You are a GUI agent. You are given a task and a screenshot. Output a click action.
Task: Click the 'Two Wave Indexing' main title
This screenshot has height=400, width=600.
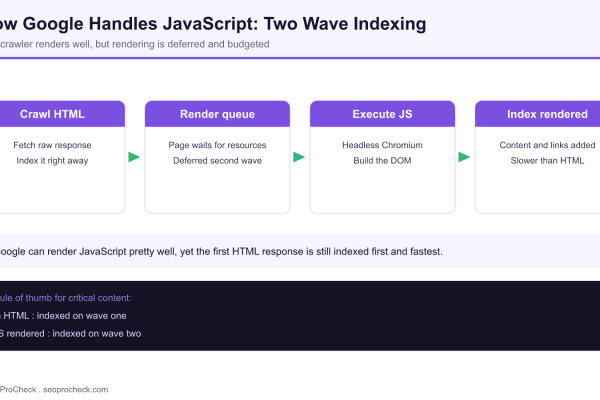[213, 24]
